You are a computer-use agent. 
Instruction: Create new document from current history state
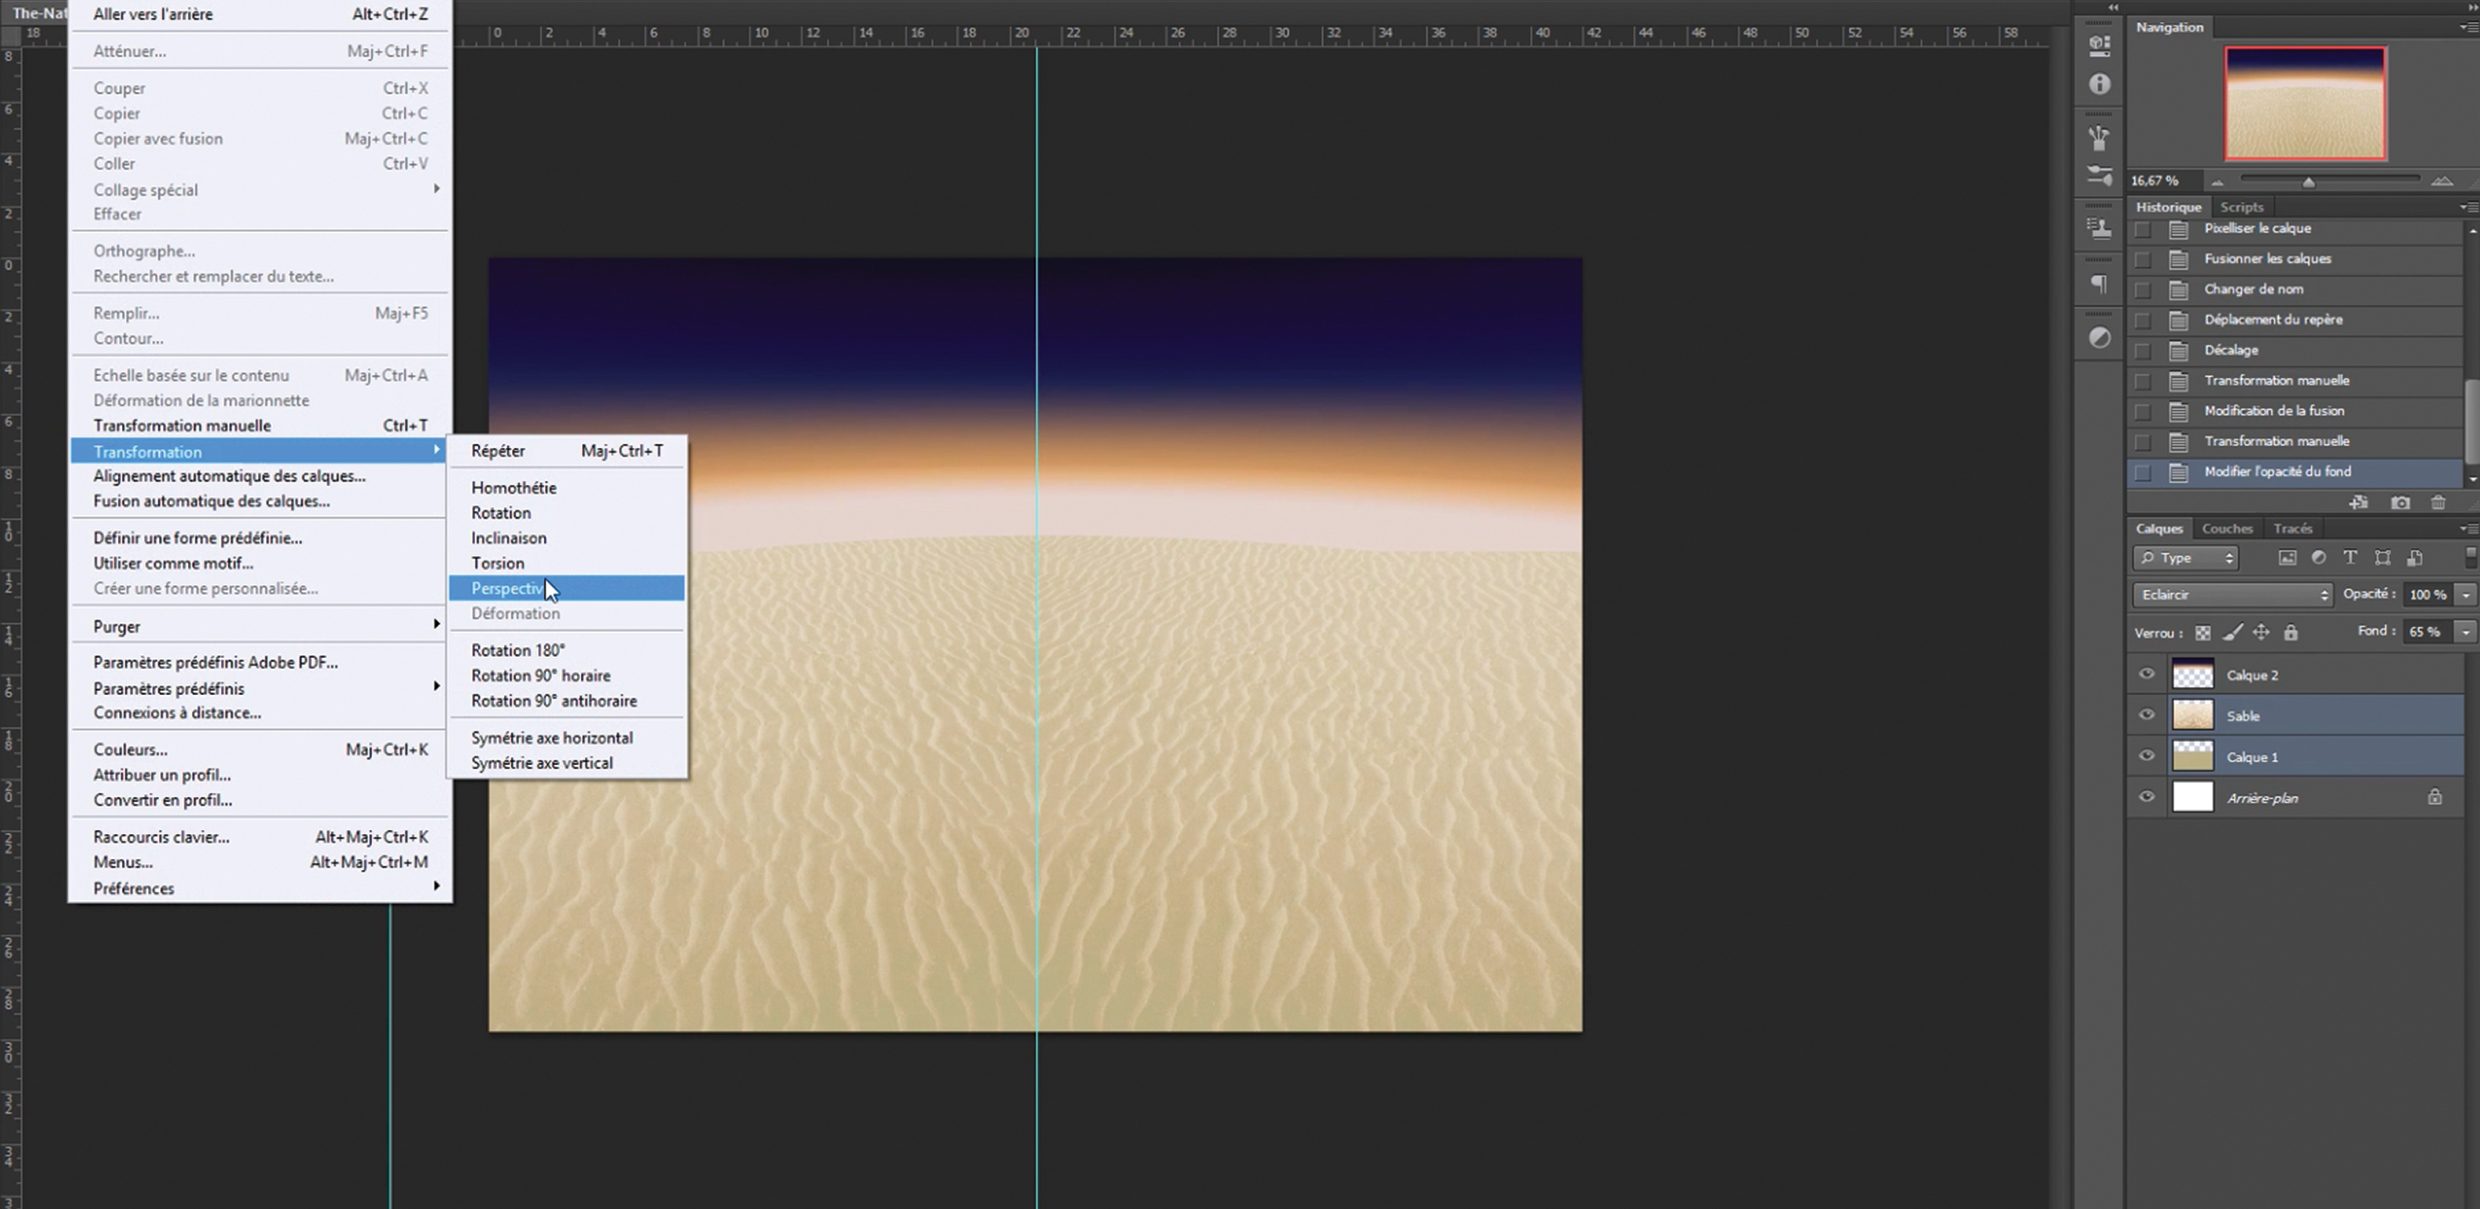tap(2359, 502)
